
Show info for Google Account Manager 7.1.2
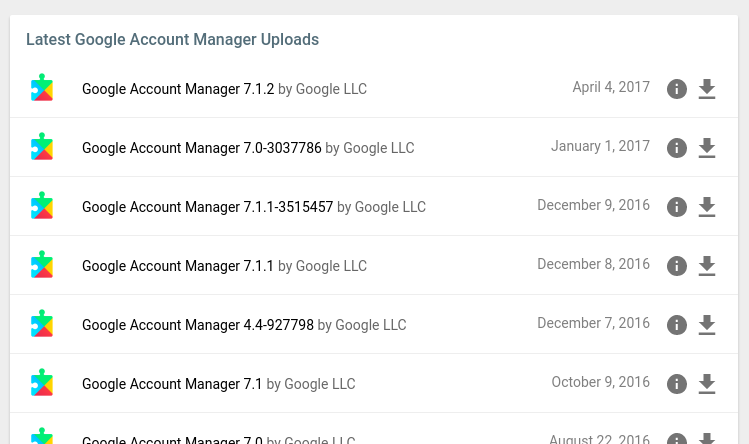(x=677, y=89)
